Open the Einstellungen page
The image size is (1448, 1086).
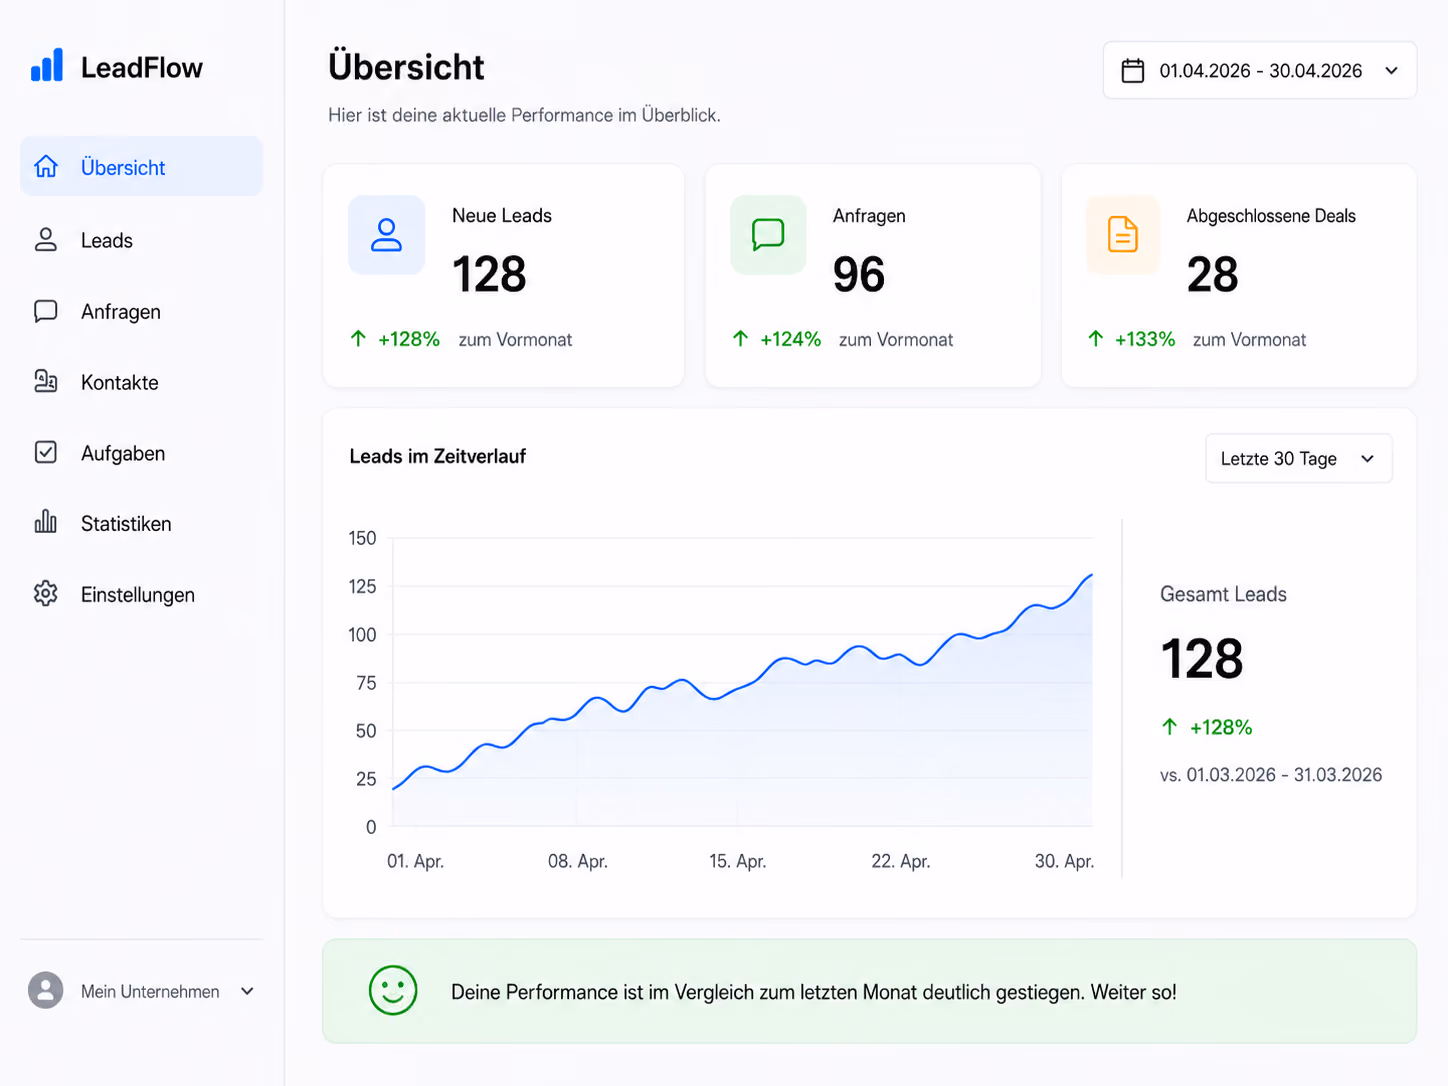click(141, 594)
